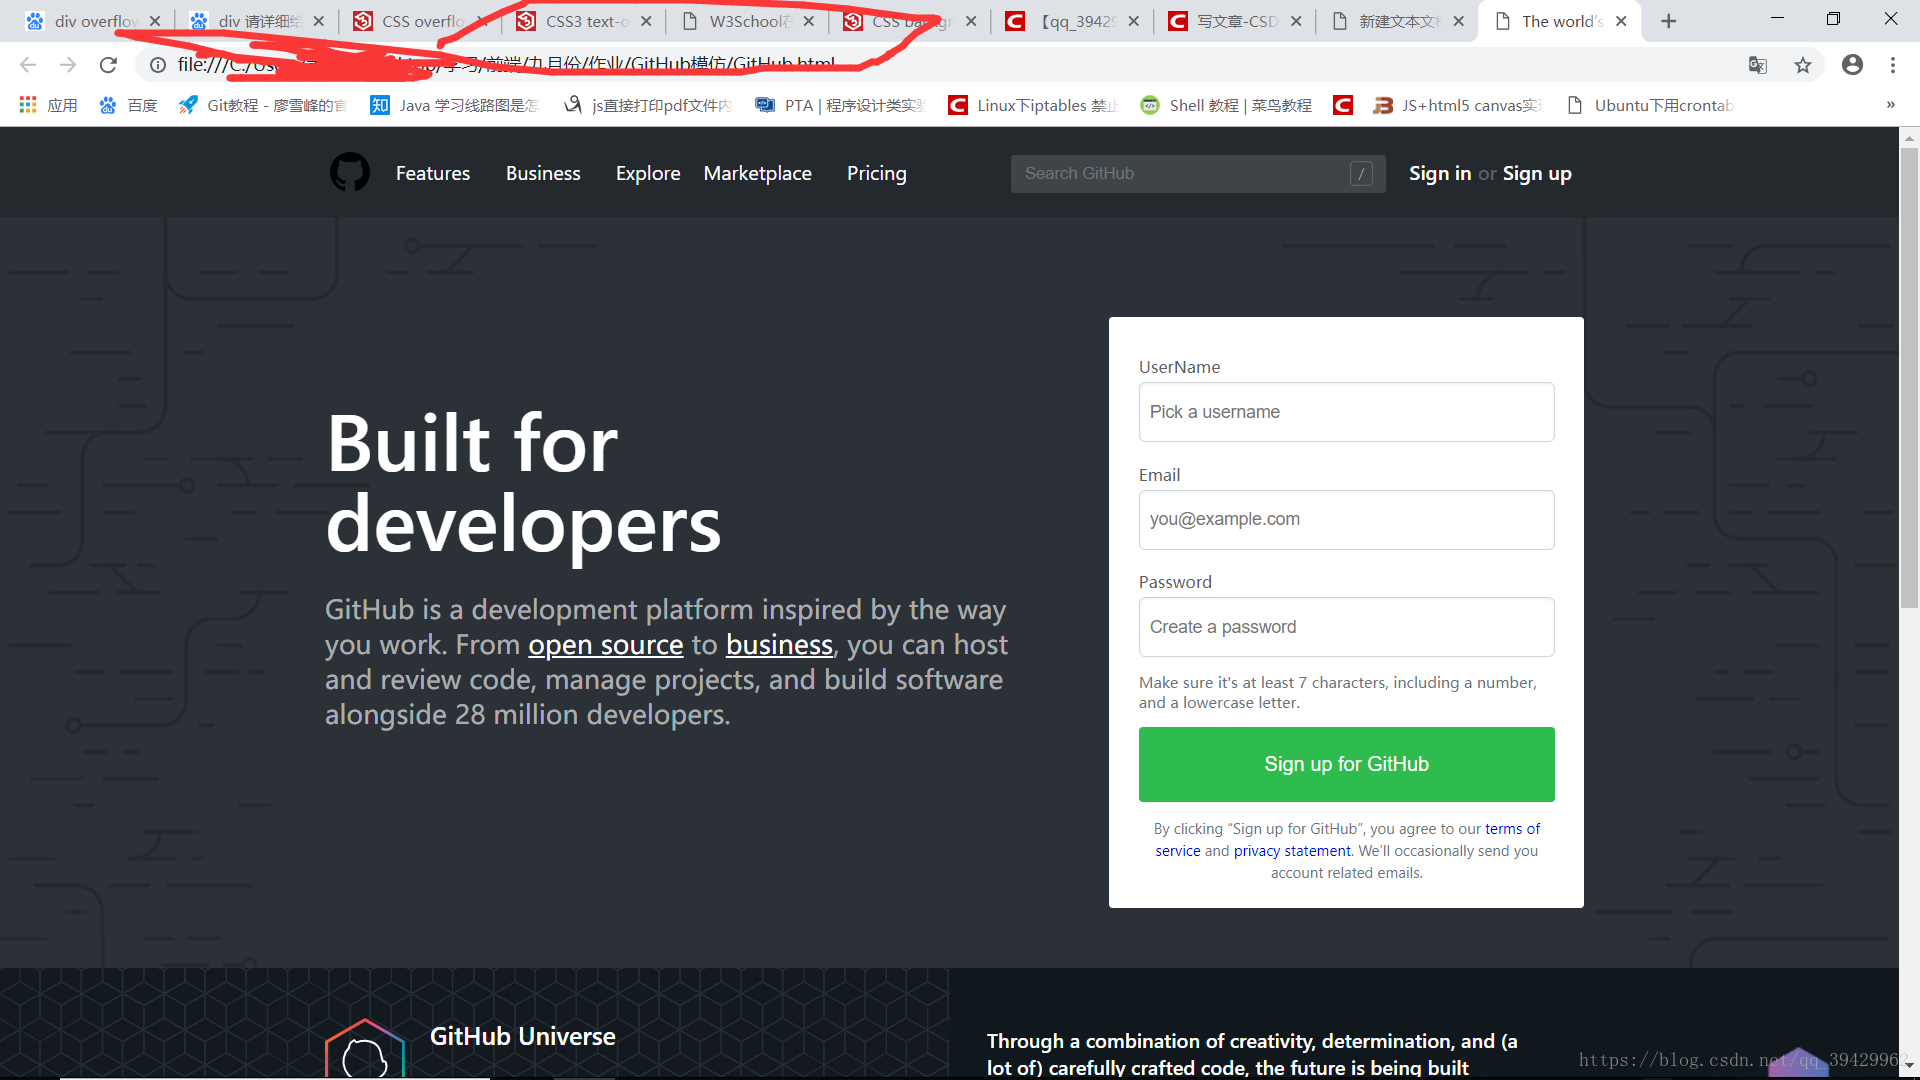
Task: Click the GitHub Octocat logo
Action: tap(350, 172)
